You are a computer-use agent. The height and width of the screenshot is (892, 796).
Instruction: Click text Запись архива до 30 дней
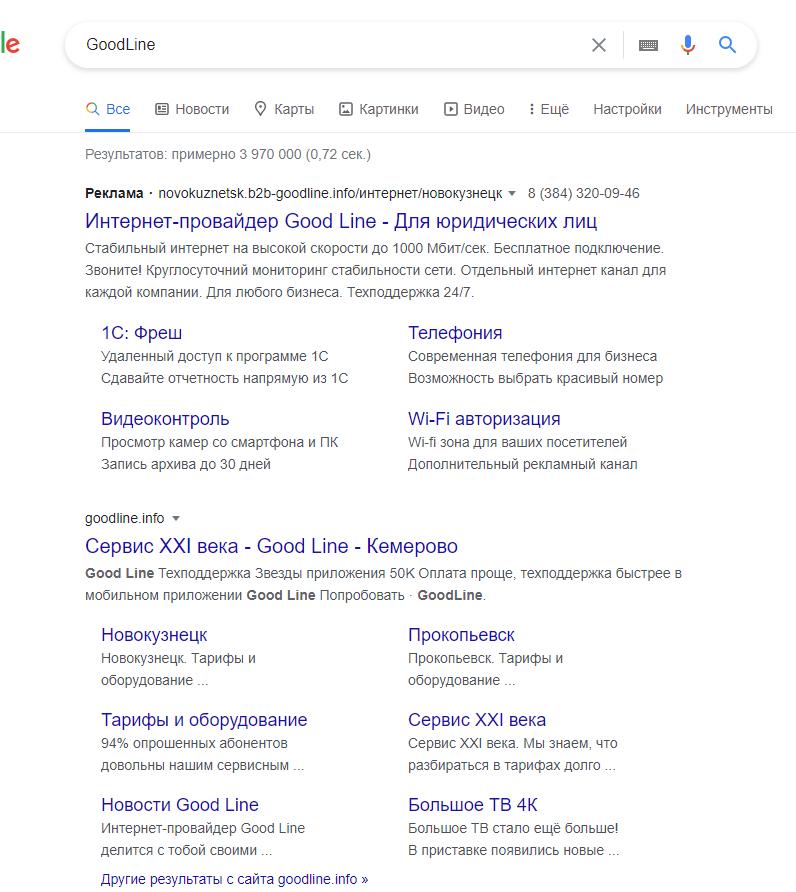point(185,464)
